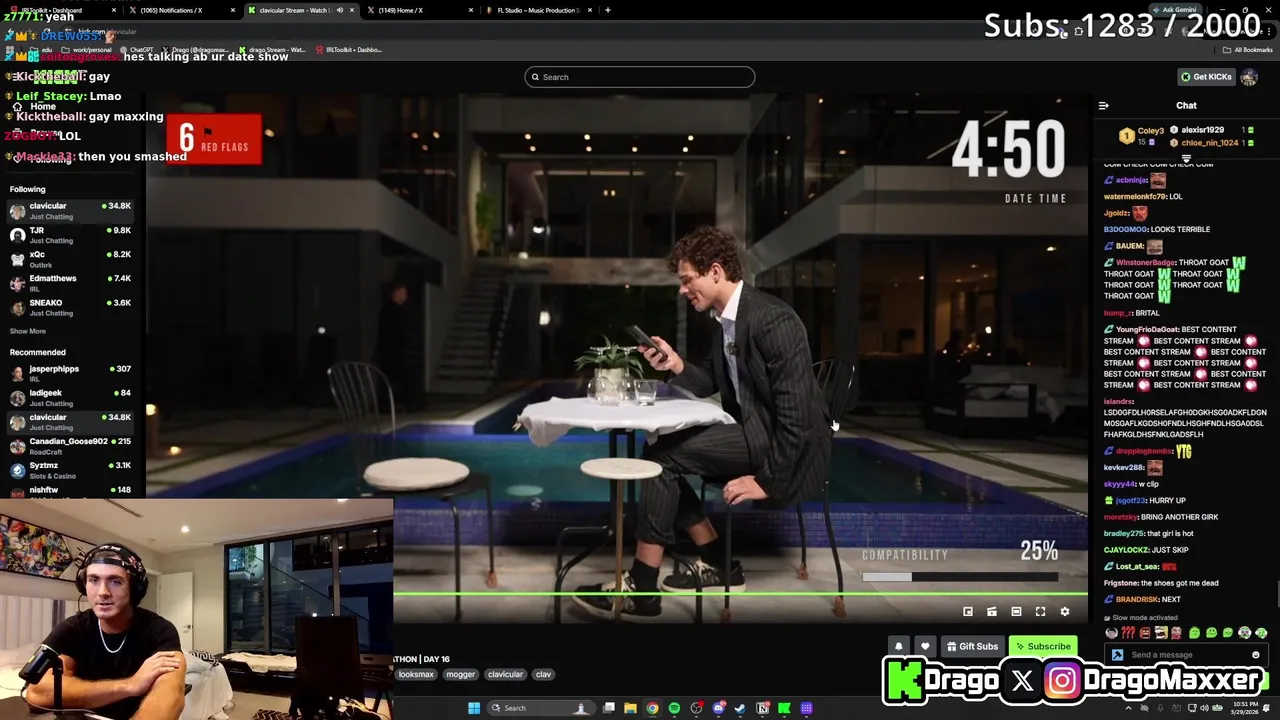
Task: Enter fullscreen mode on the video player
Action: [x=1040, y=611]
